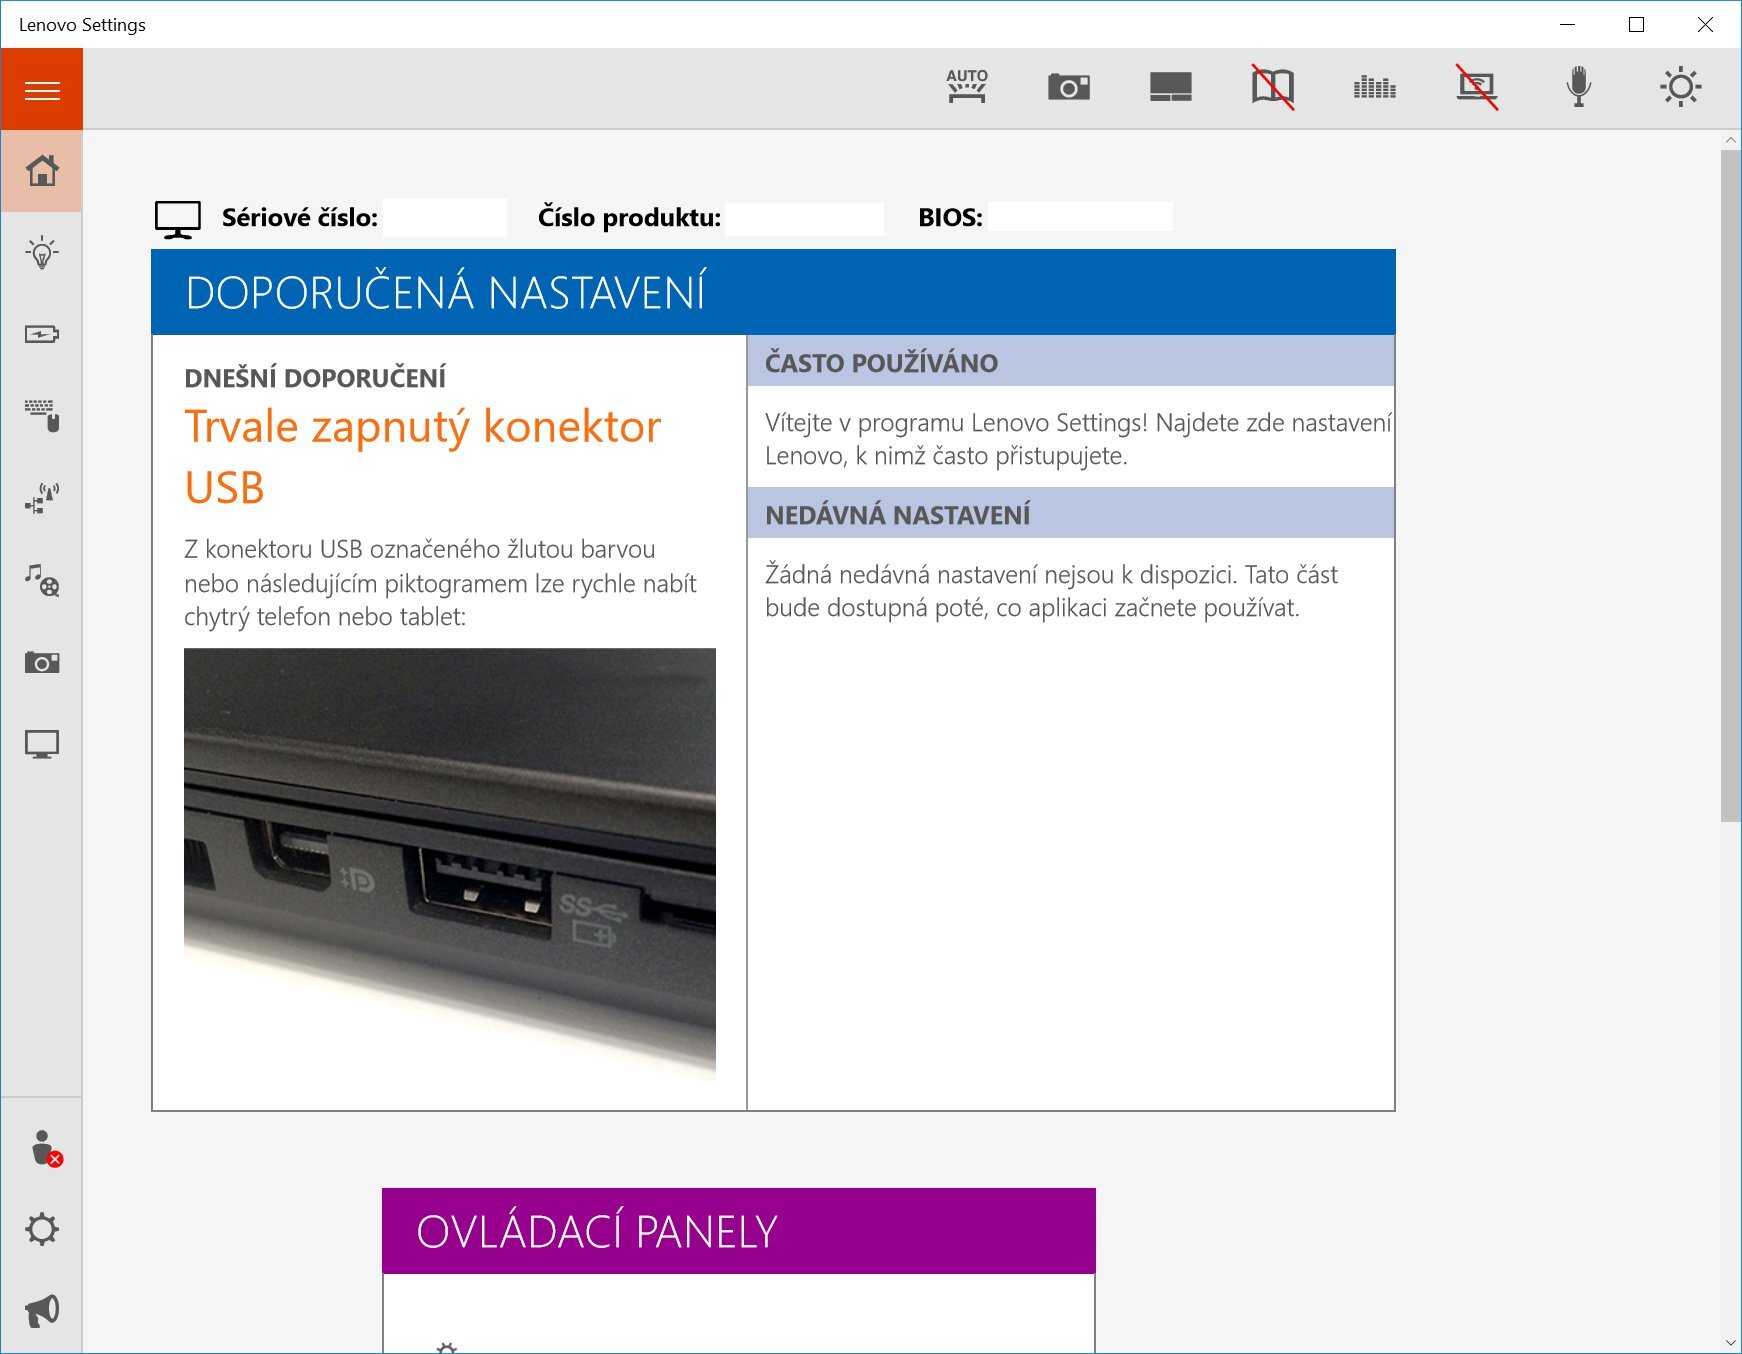Click the paragraph 'Z konektoru USB označeného žlutou barvou'
This screenshot has width=1742, height=1354.
coord(440,583)
